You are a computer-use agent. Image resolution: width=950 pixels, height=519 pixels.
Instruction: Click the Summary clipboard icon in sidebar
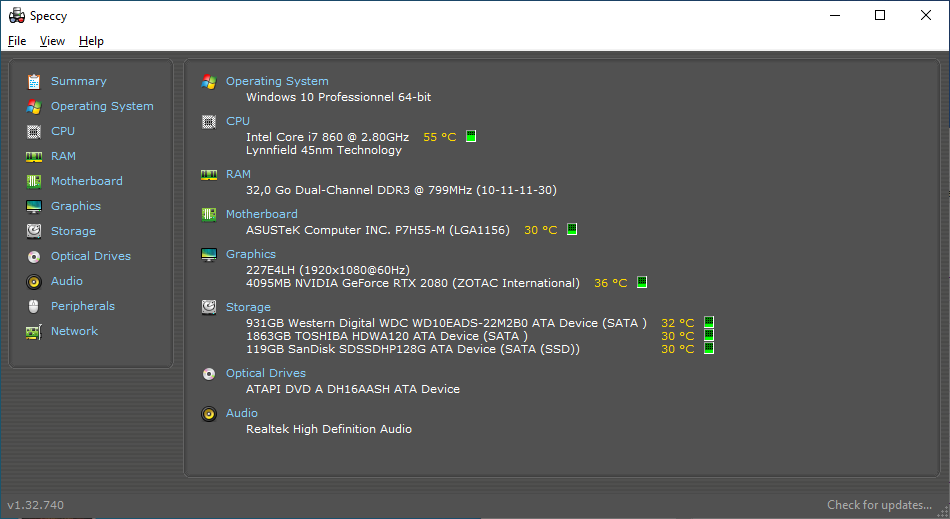pos(34,81)
